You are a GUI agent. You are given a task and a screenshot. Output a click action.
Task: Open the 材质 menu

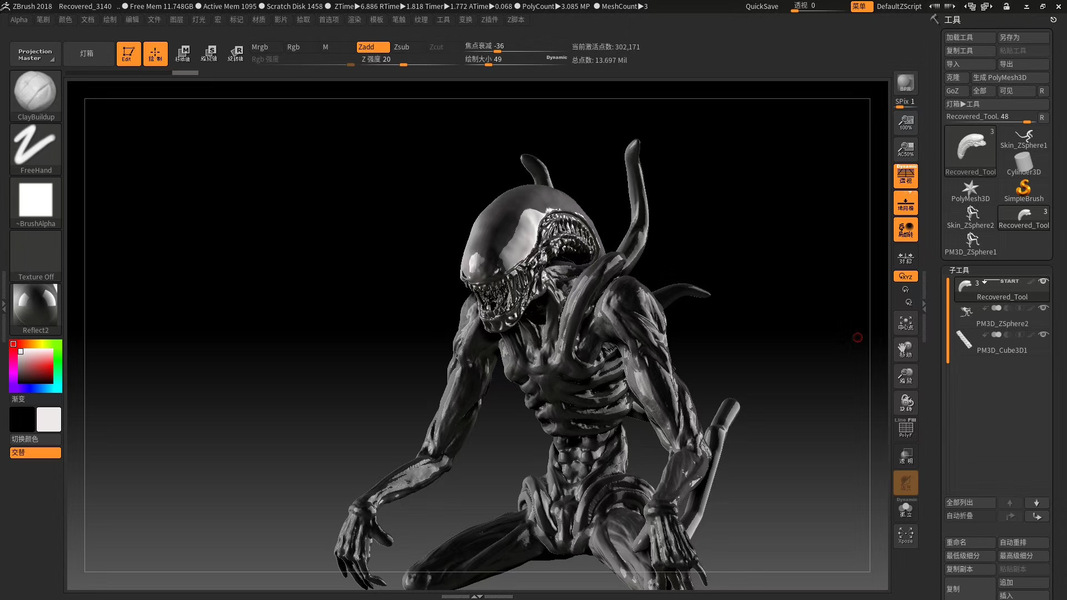click(259, 20)
